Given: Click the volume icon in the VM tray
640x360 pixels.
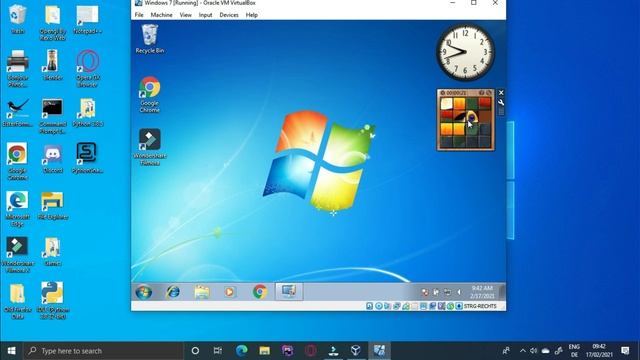Looking at the screenshot, I should coord(459,292).
